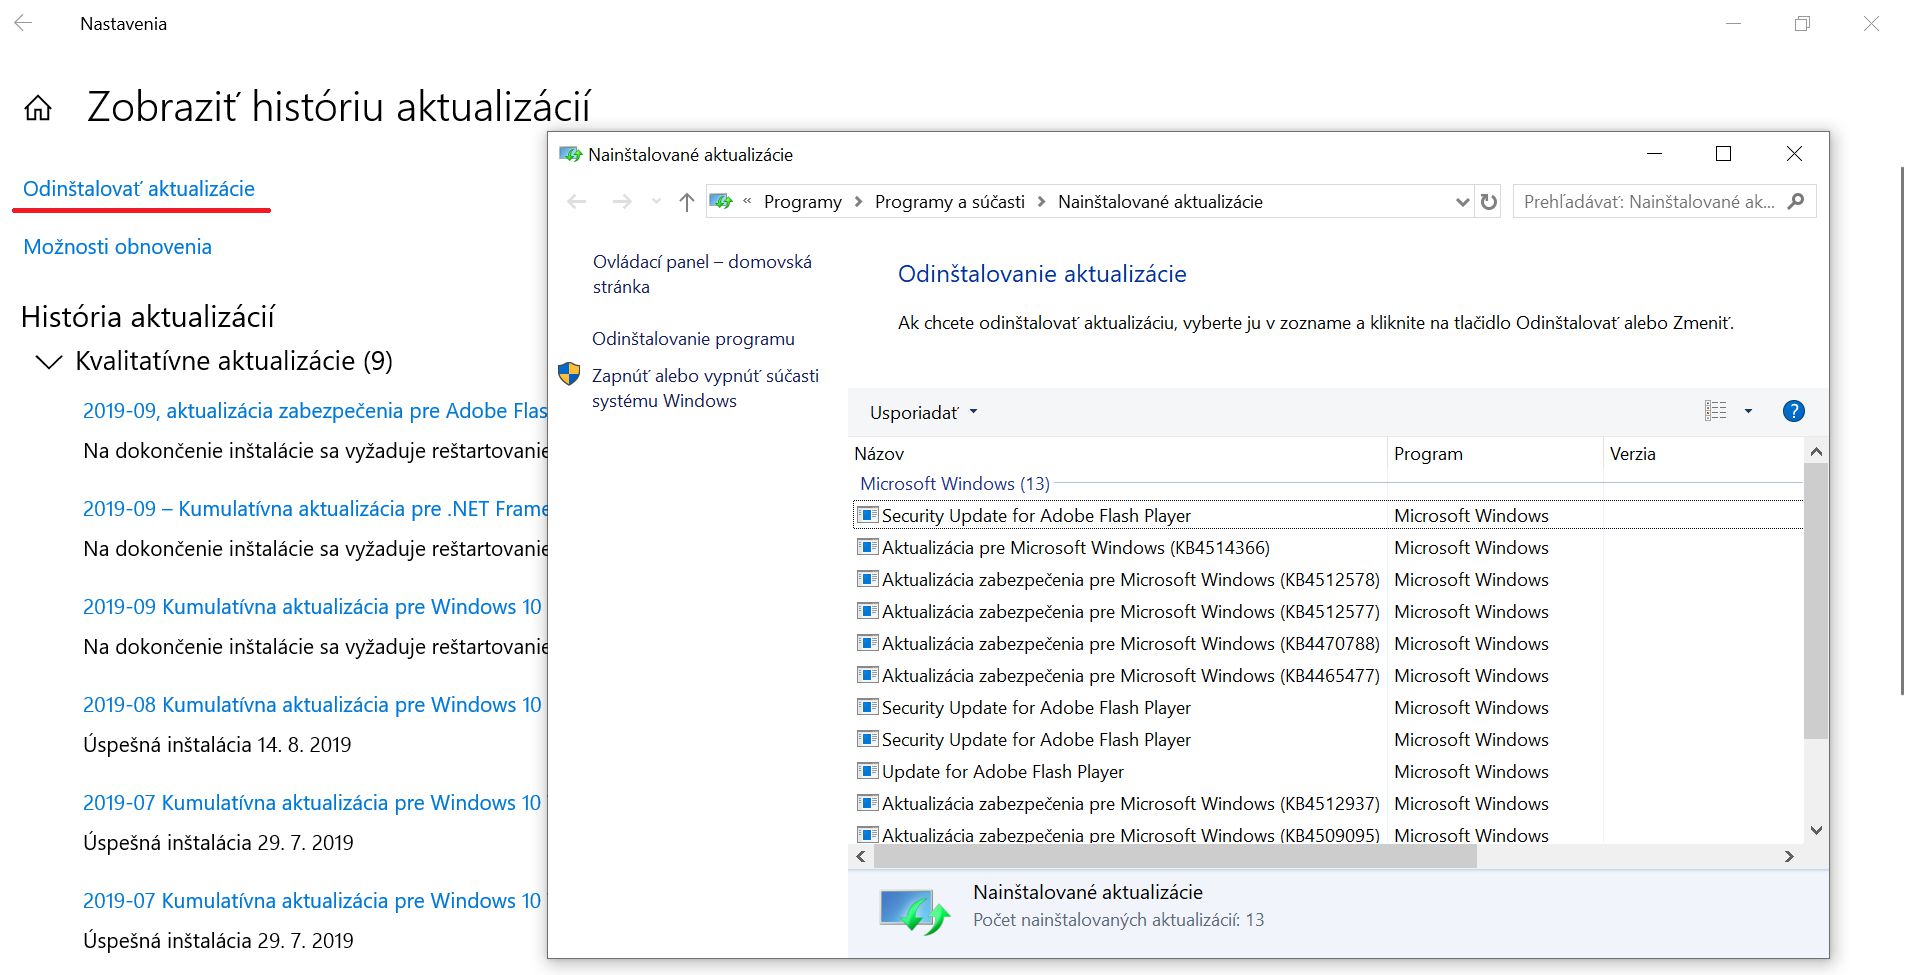This screenshot has width=1907, height=975.
Task: Click the icon of the Update for Adobe Flash Player row
Action: [x=867, y=772]
